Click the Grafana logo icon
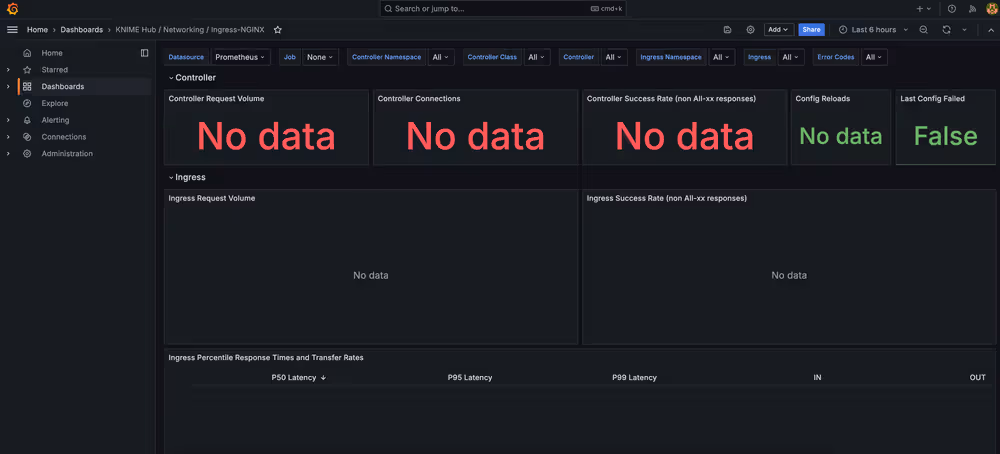Viewport: 1000px width, 454px height. pos(12,9)
